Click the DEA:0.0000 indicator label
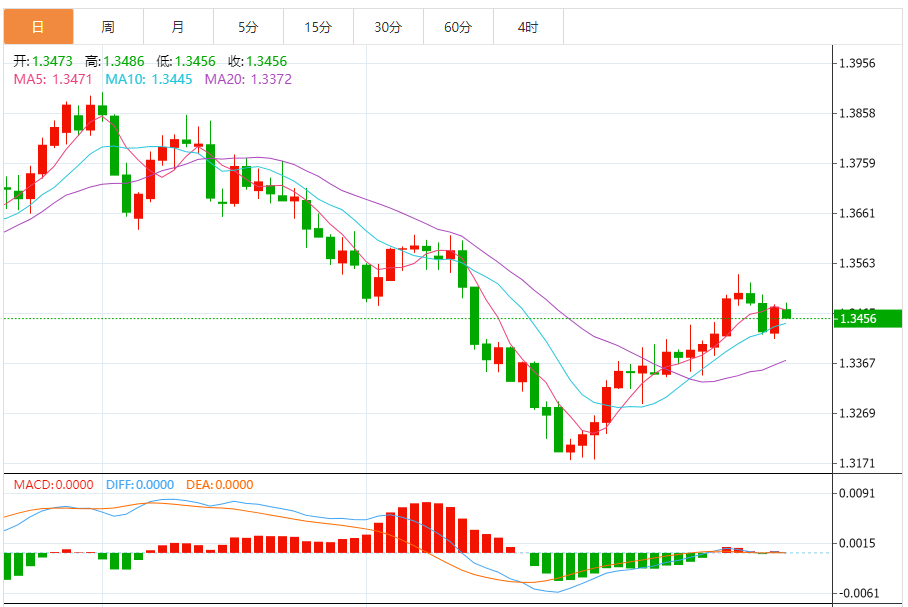The image size is (908, 607). tap(219, 485)
